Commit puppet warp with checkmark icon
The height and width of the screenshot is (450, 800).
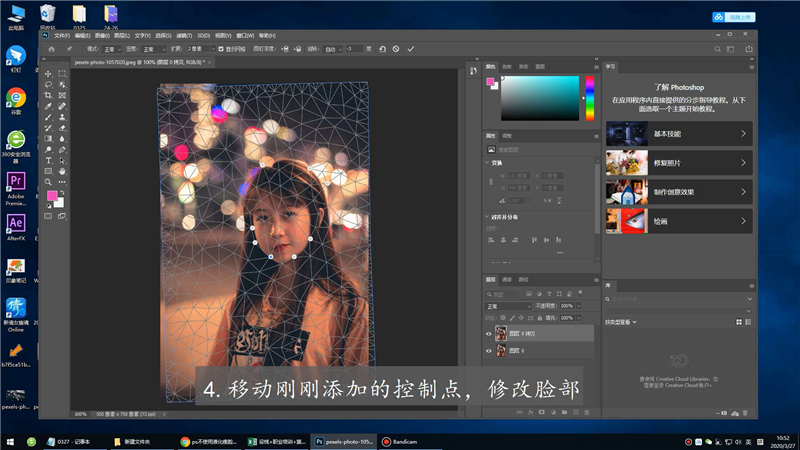413,48
